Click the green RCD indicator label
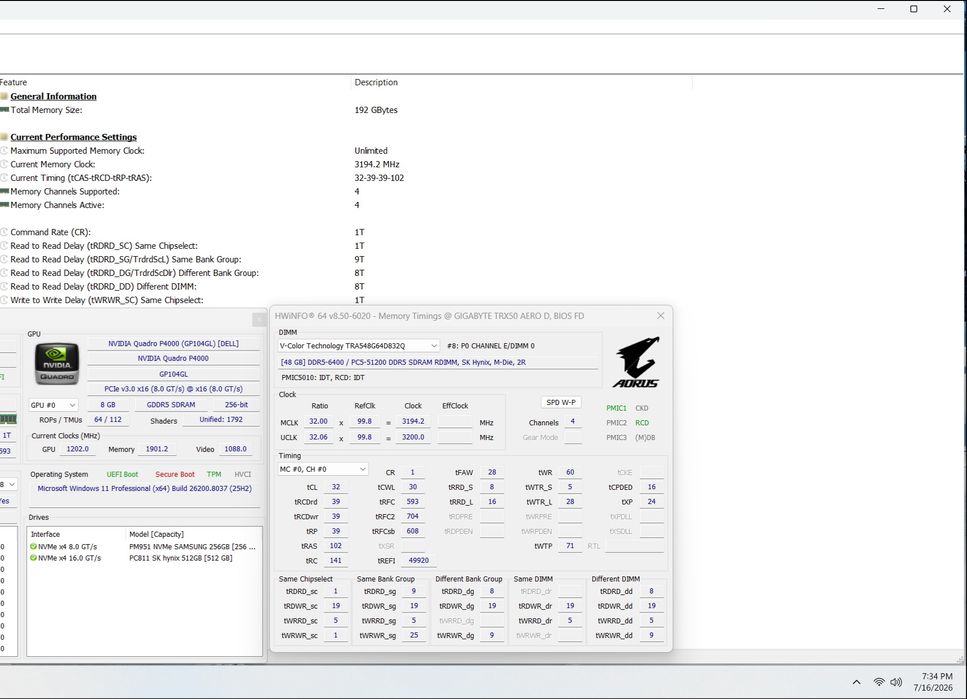 [x=642, y=423]
